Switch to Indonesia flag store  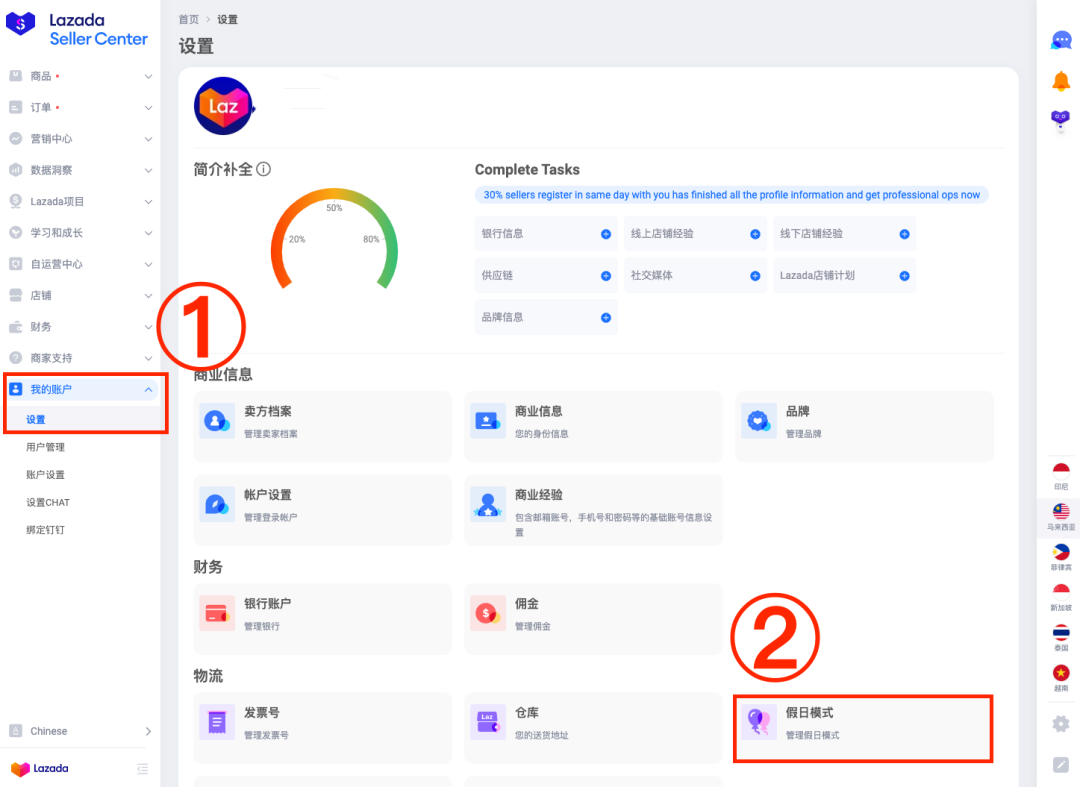1061,475
